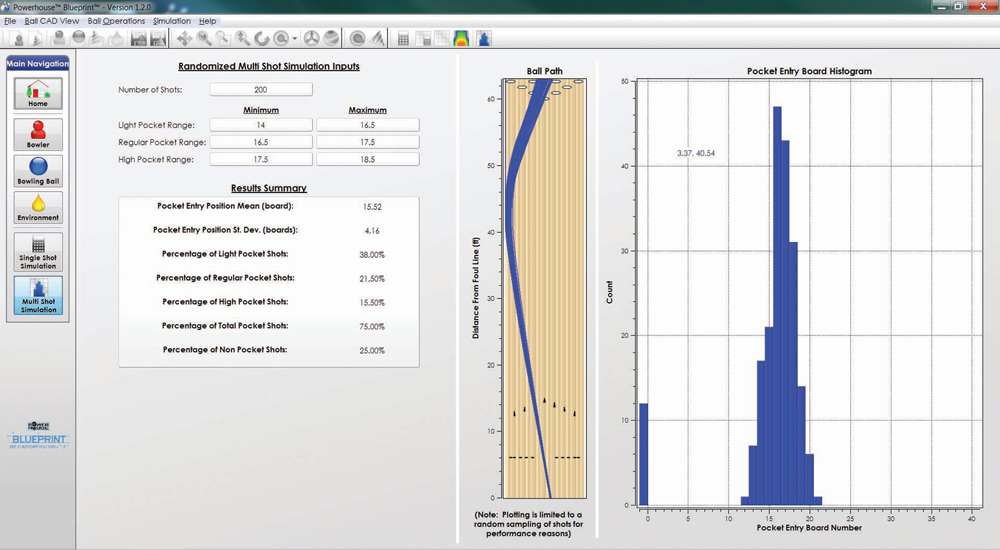Screen dimensions: 1000x550
Task: Open the Home navigation page
Action: tap(38, 93)
